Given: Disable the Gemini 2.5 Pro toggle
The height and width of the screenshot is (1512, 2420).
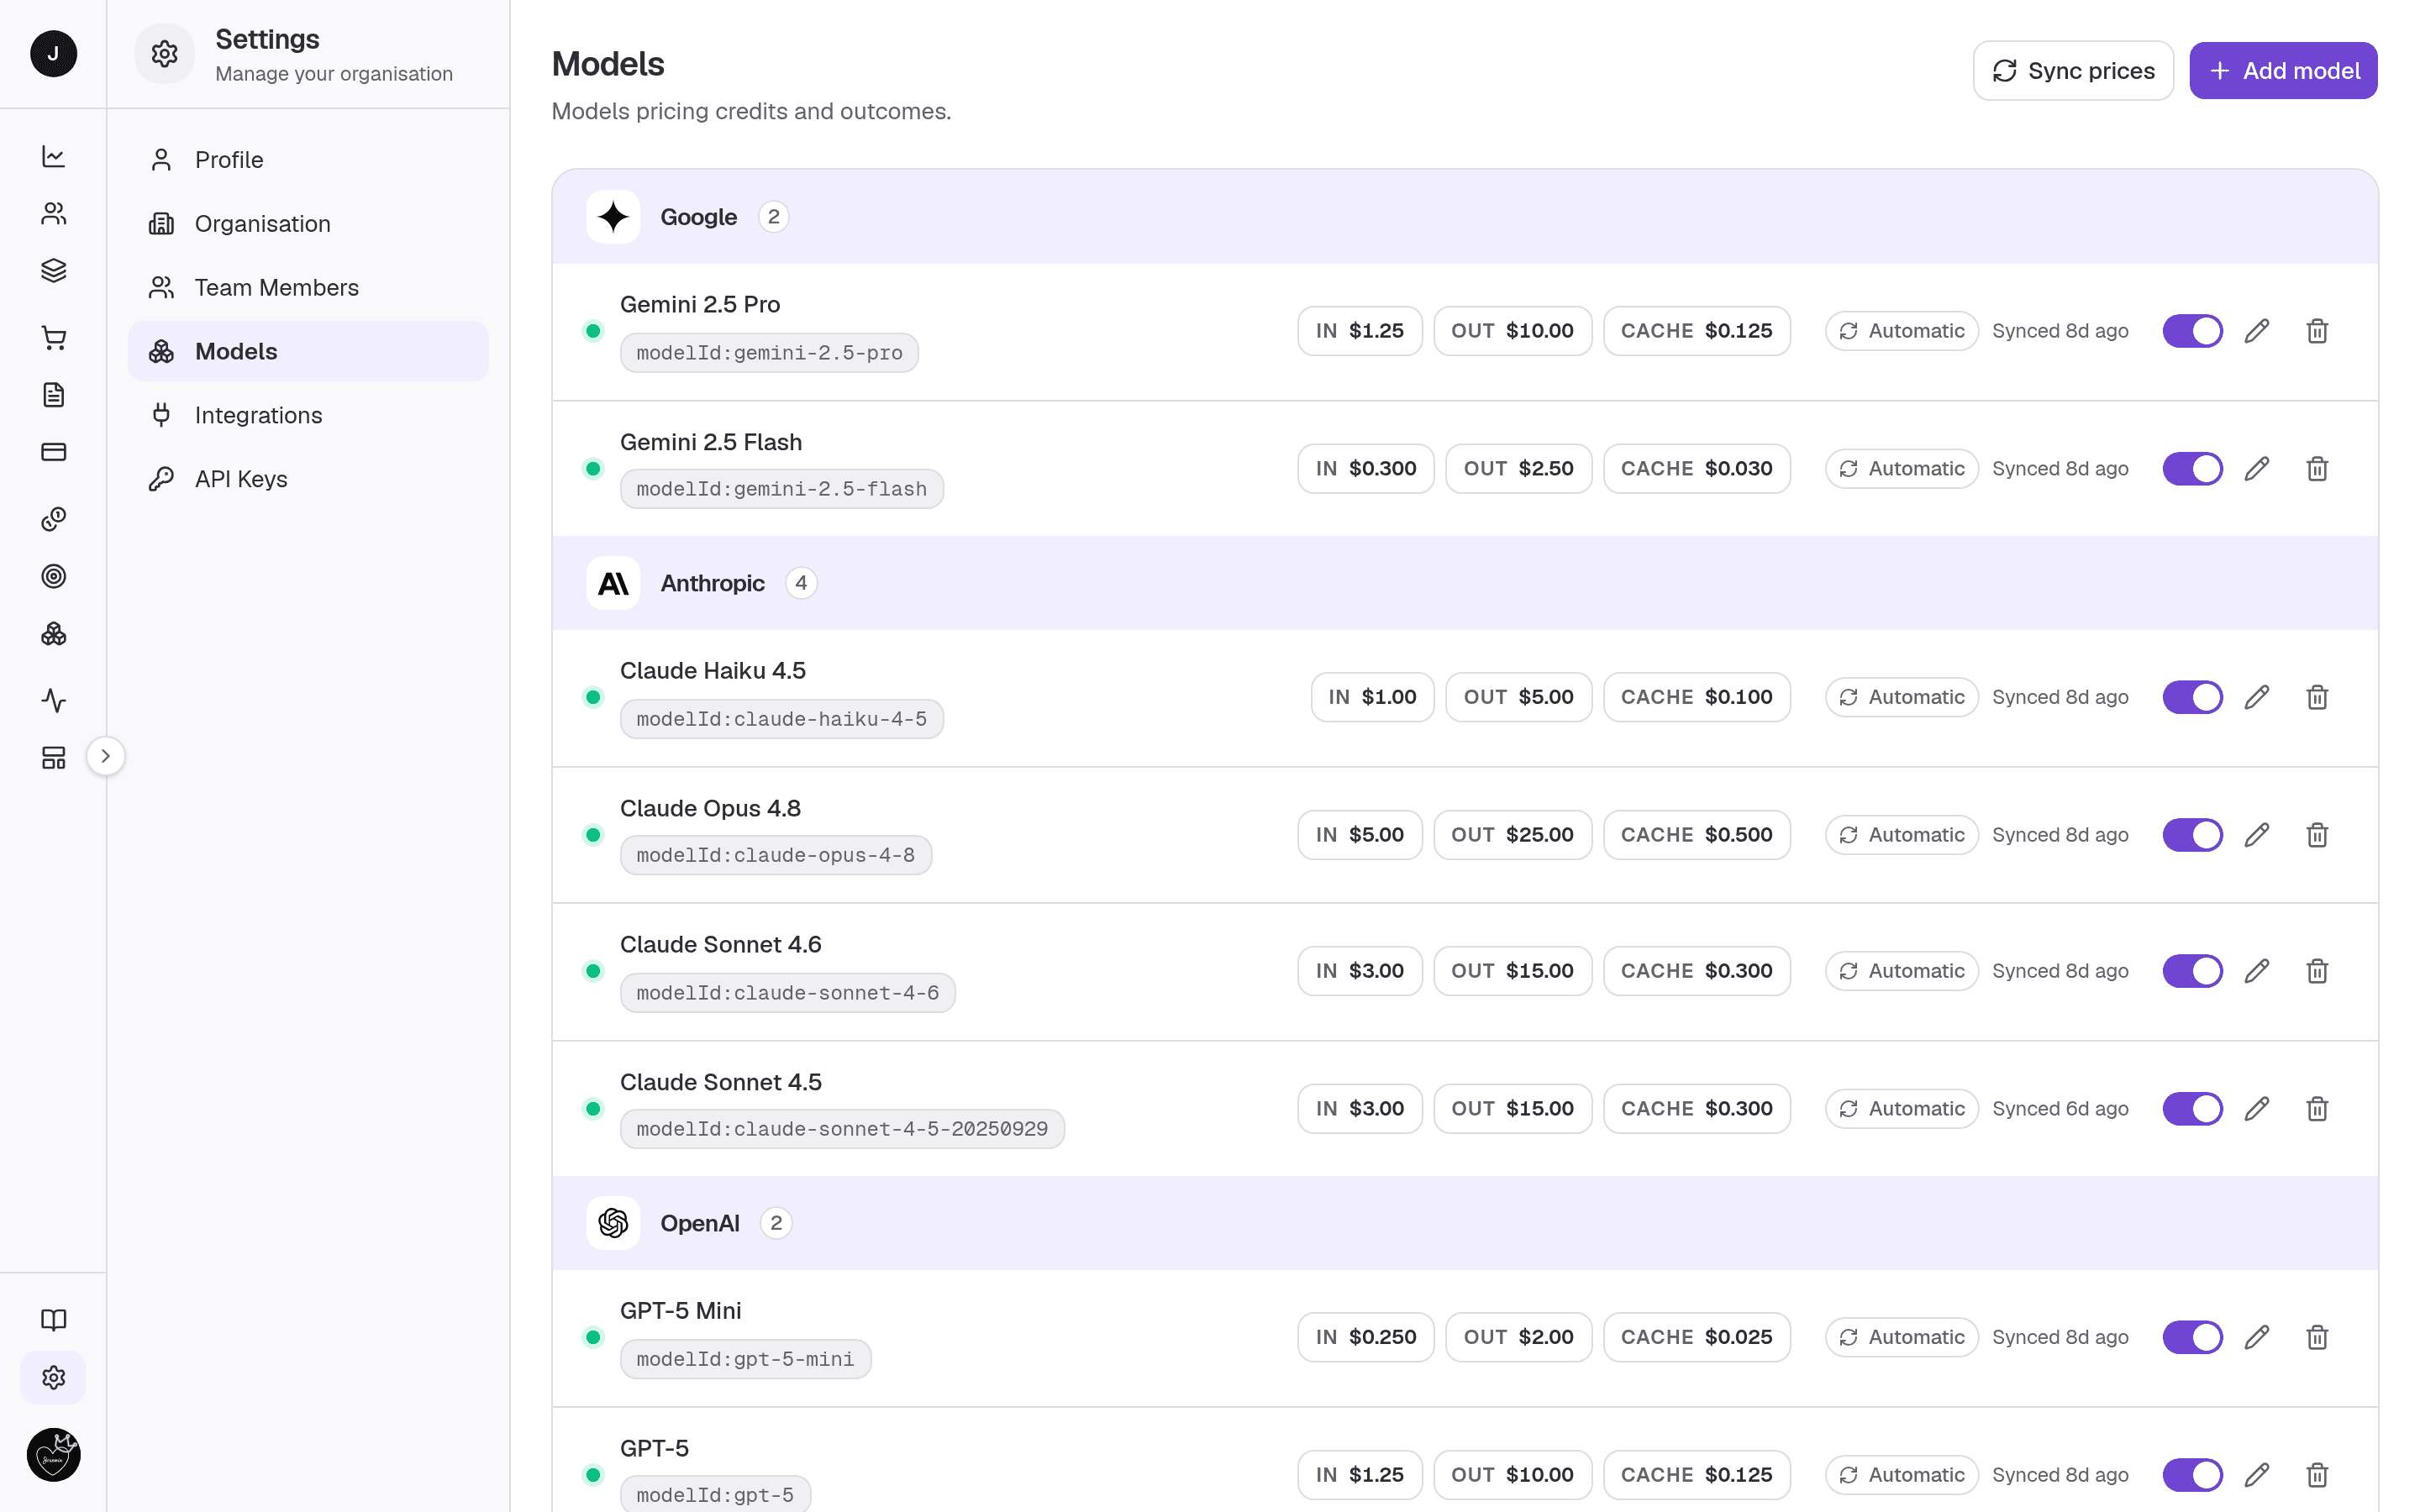Looking at the screenshot, I should coord(2192,331).
